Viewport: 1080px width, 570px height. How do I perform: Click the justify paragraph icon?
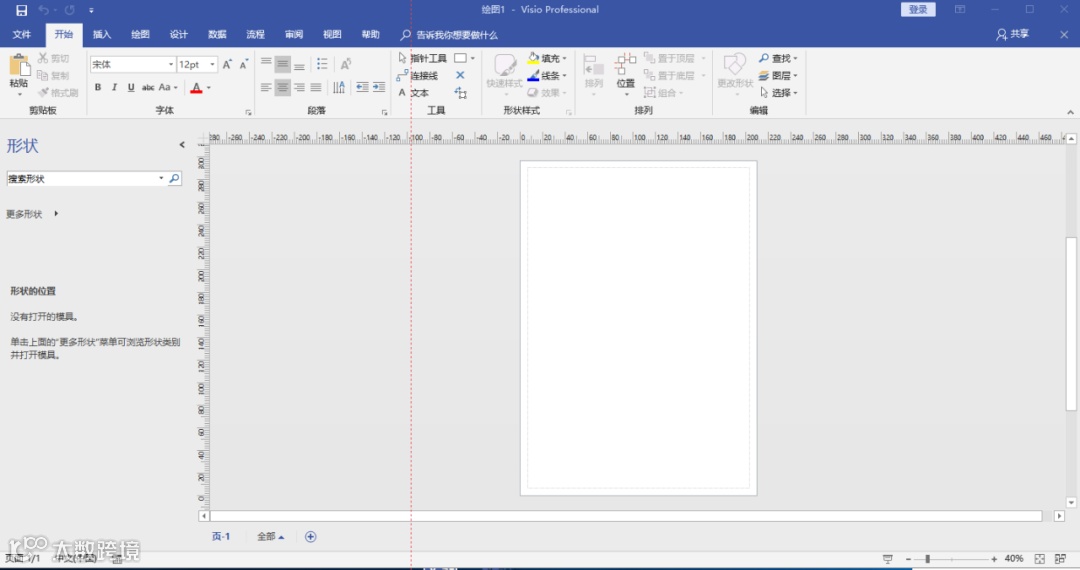315,87
